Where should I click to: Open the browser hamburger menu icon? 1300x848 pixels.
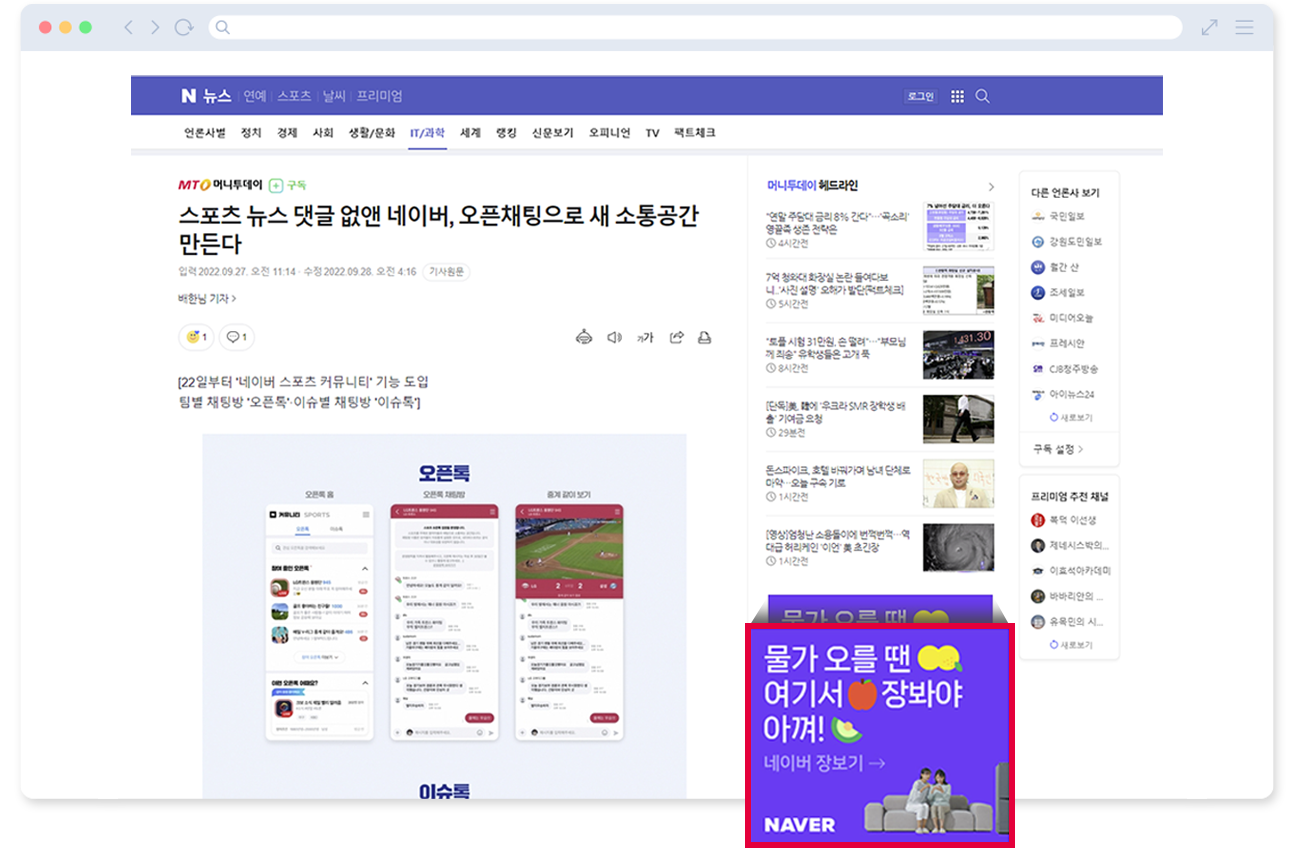click(x=1244, y=28)
